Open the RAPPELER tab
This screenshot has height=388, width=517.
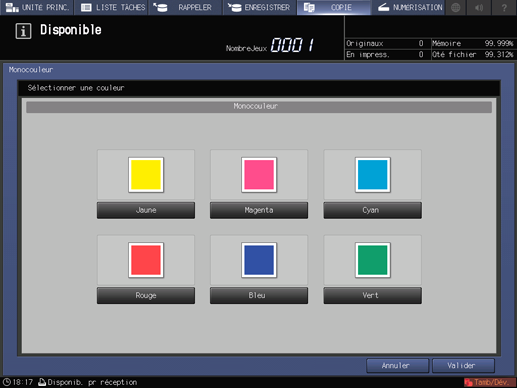point(185,7)
